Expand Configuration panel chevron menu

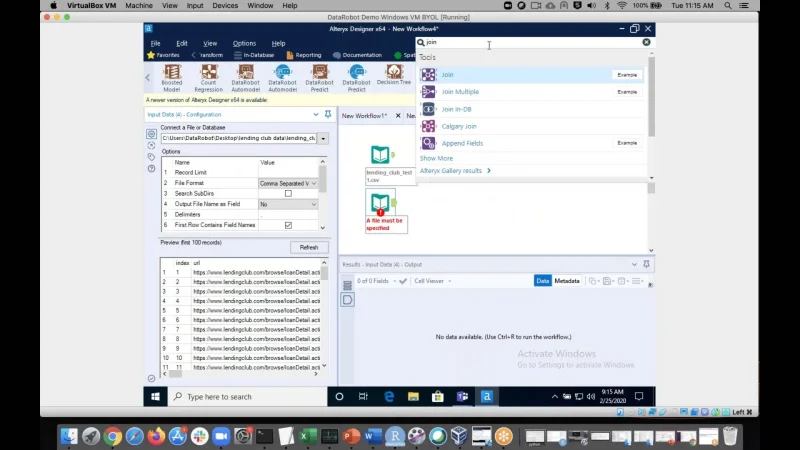(x=316, y=114)
